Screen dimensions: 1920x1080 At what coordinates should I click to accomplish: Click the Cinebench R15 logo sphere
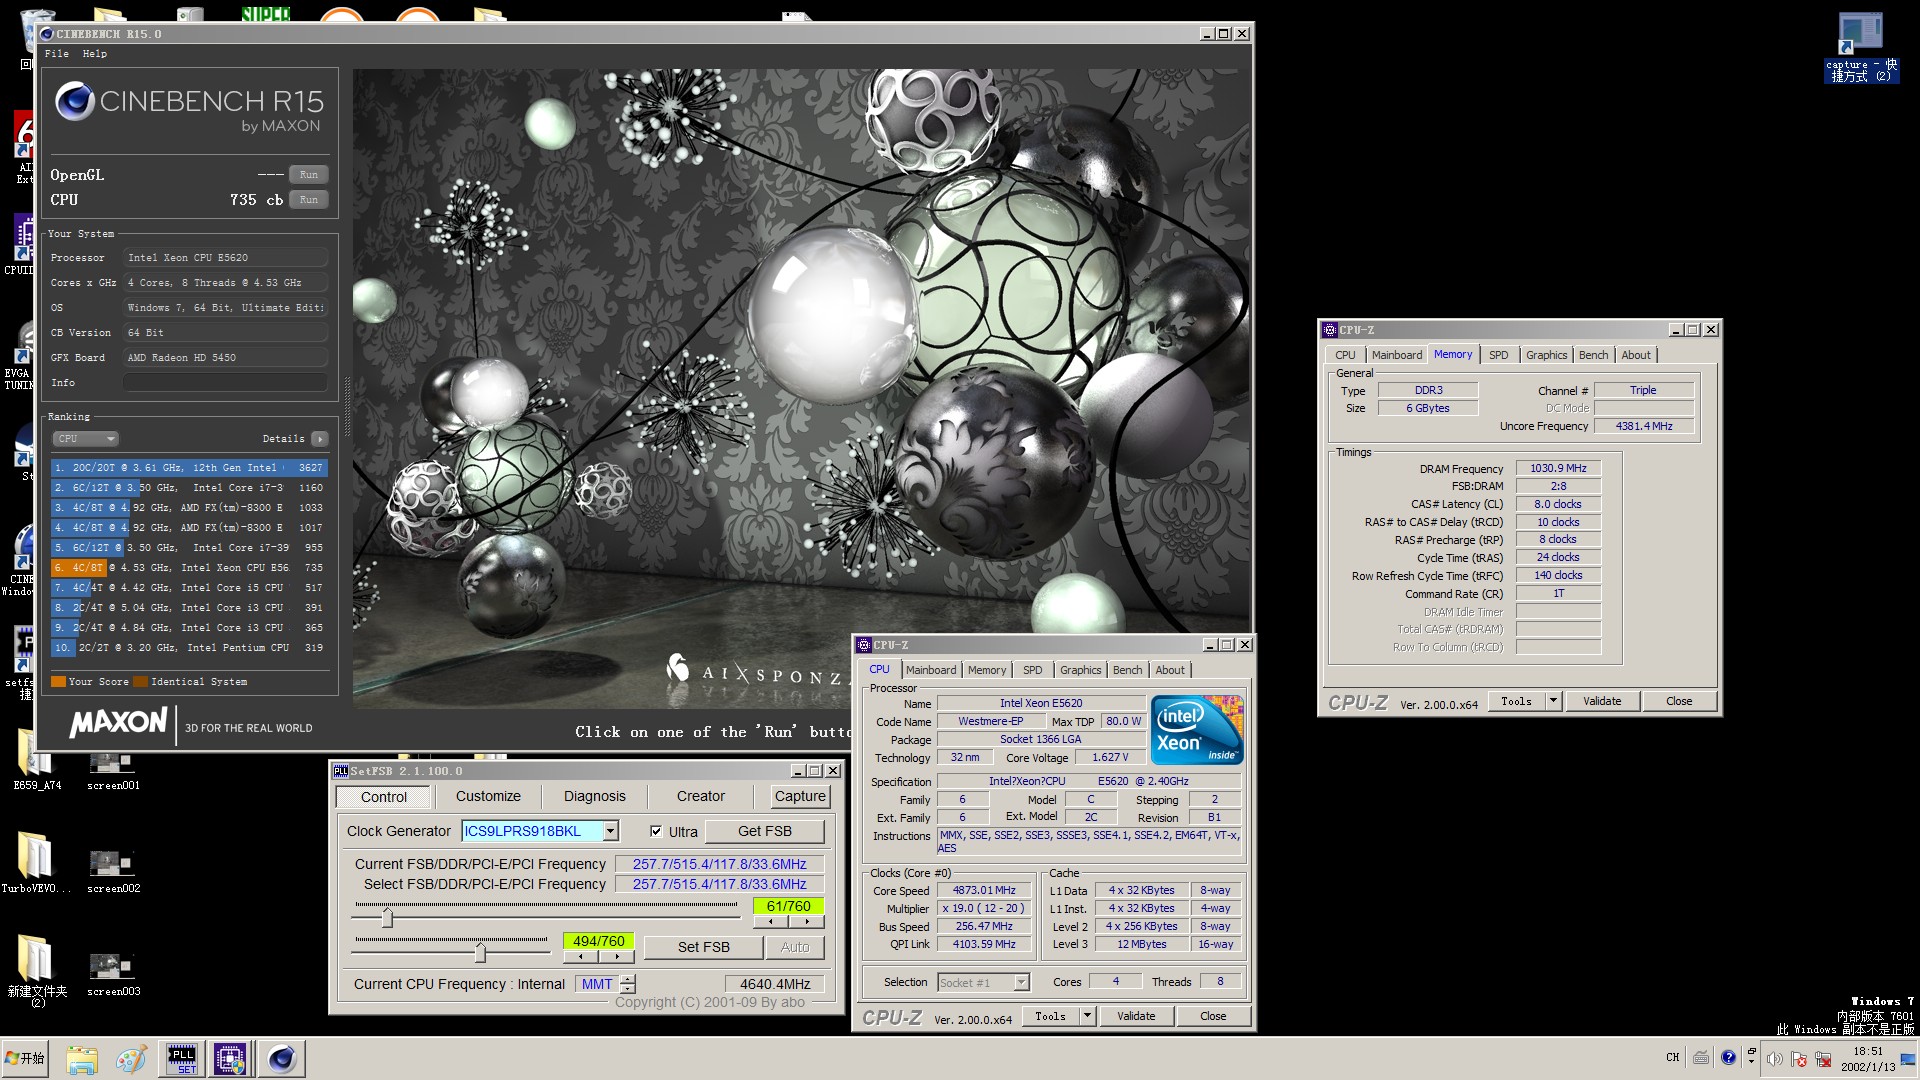[x=74, y=102]
